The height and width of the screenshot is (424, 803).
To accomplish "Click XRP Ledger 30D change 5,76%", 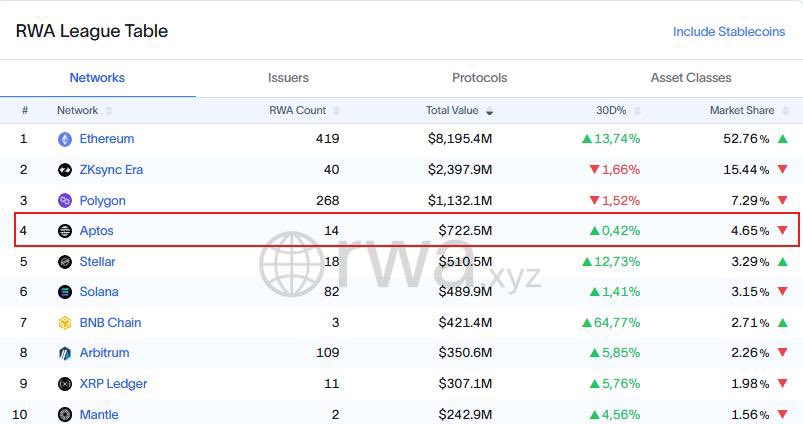I will point(615,384).
